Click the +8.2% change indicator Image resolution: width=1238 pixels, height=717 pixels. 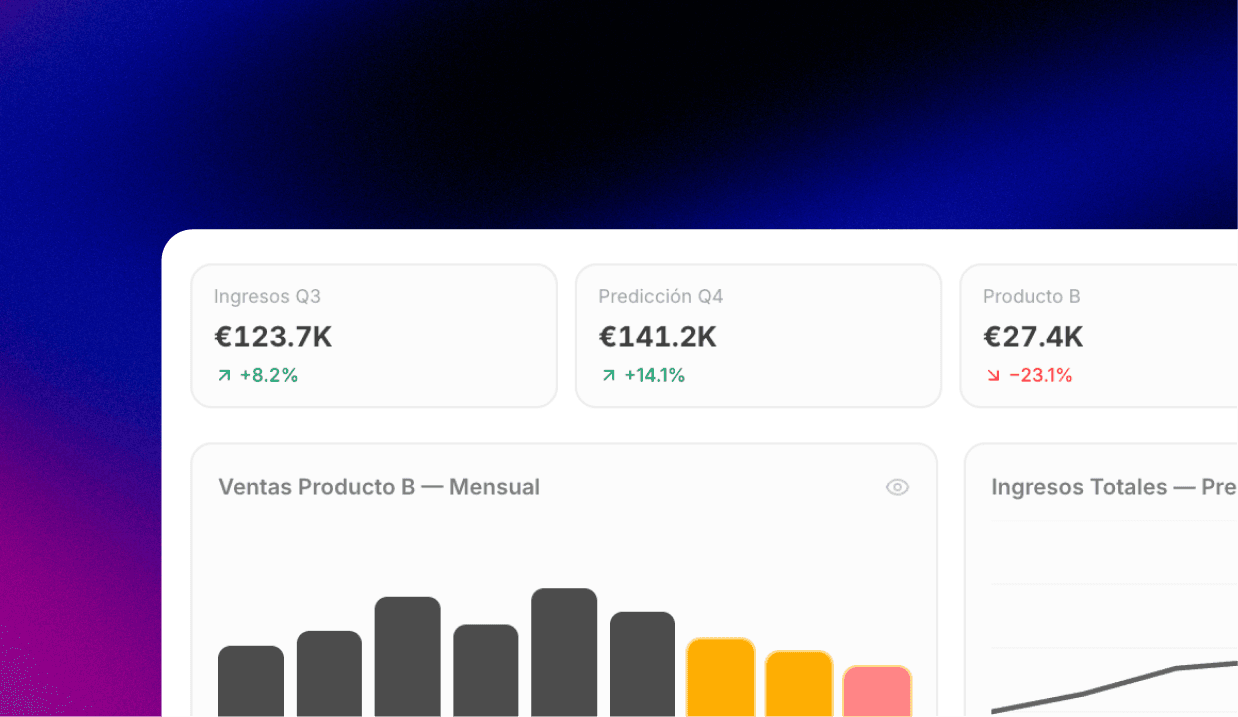click(269, 376)
